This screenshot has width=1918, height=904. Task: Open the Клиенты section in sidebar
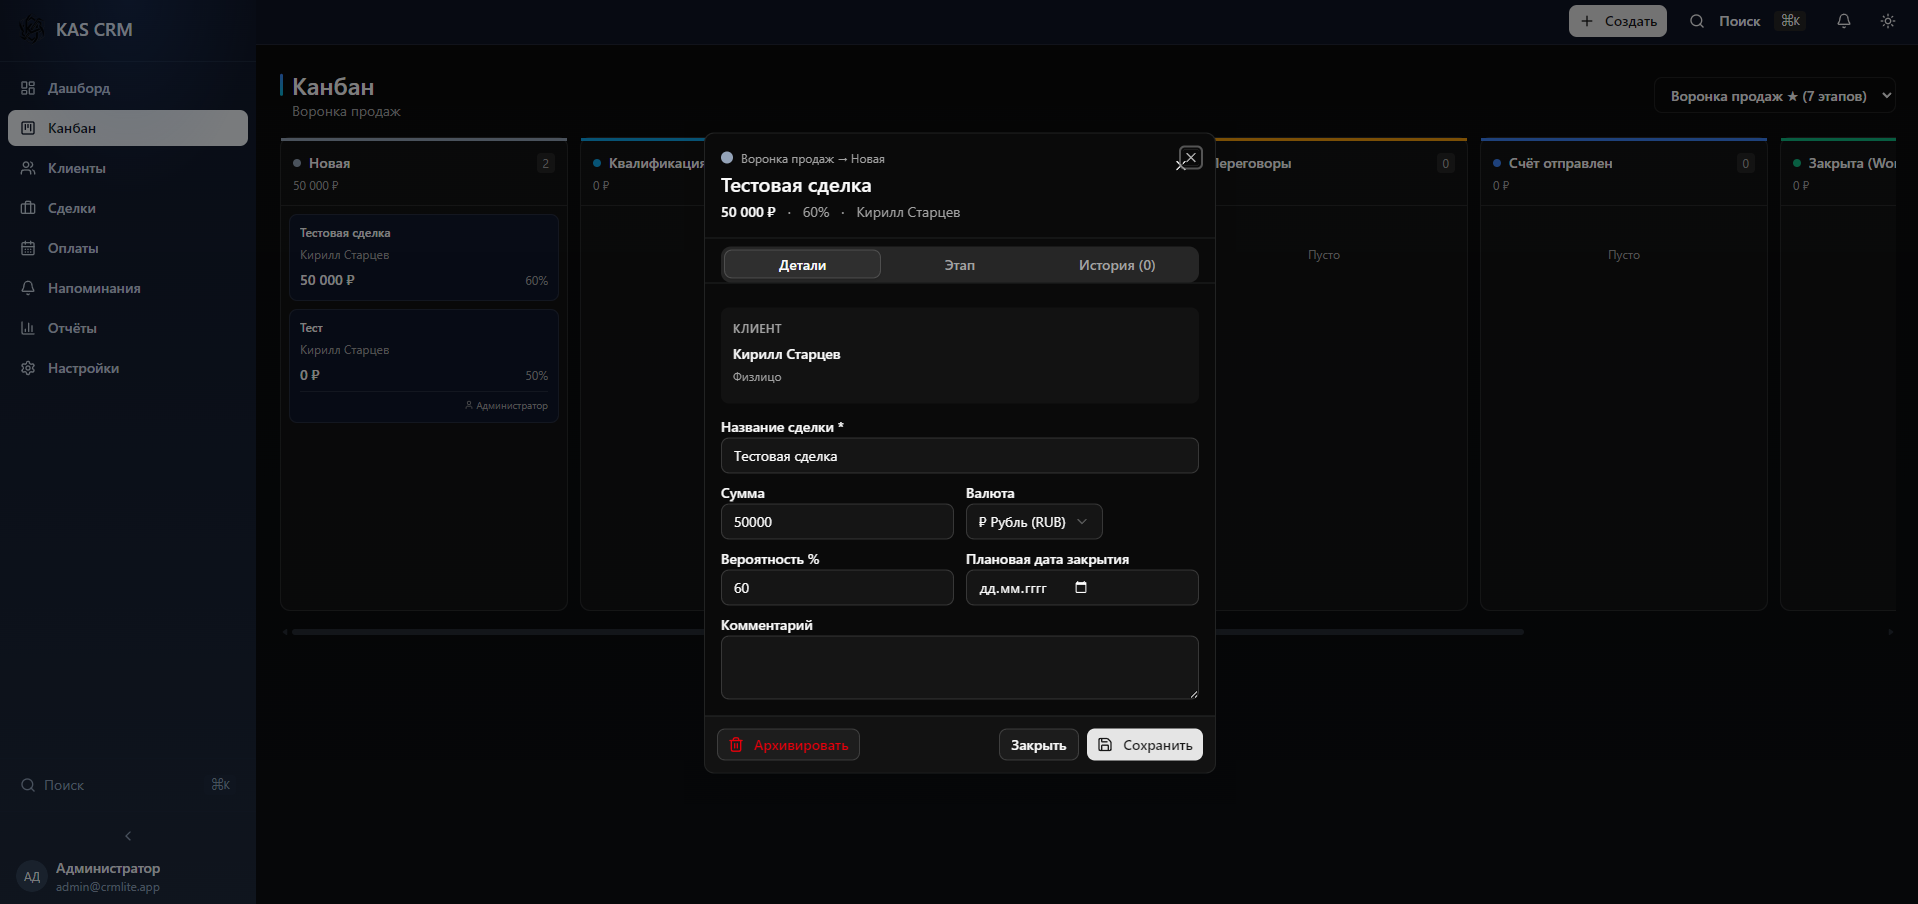(128, 168)
